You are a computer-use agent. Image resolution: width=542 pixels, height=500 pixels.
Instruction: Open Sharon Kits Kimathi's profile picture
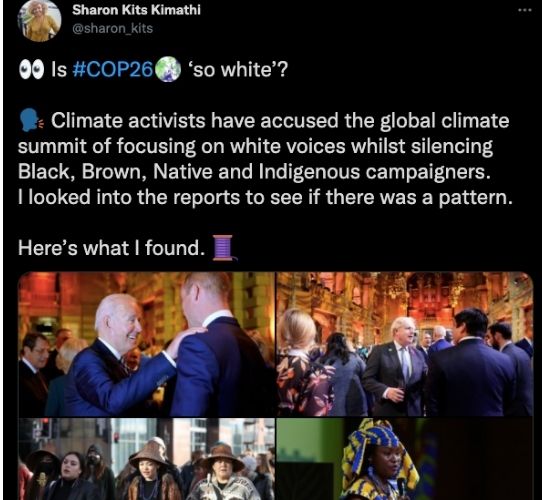click(x=39, y=21)
